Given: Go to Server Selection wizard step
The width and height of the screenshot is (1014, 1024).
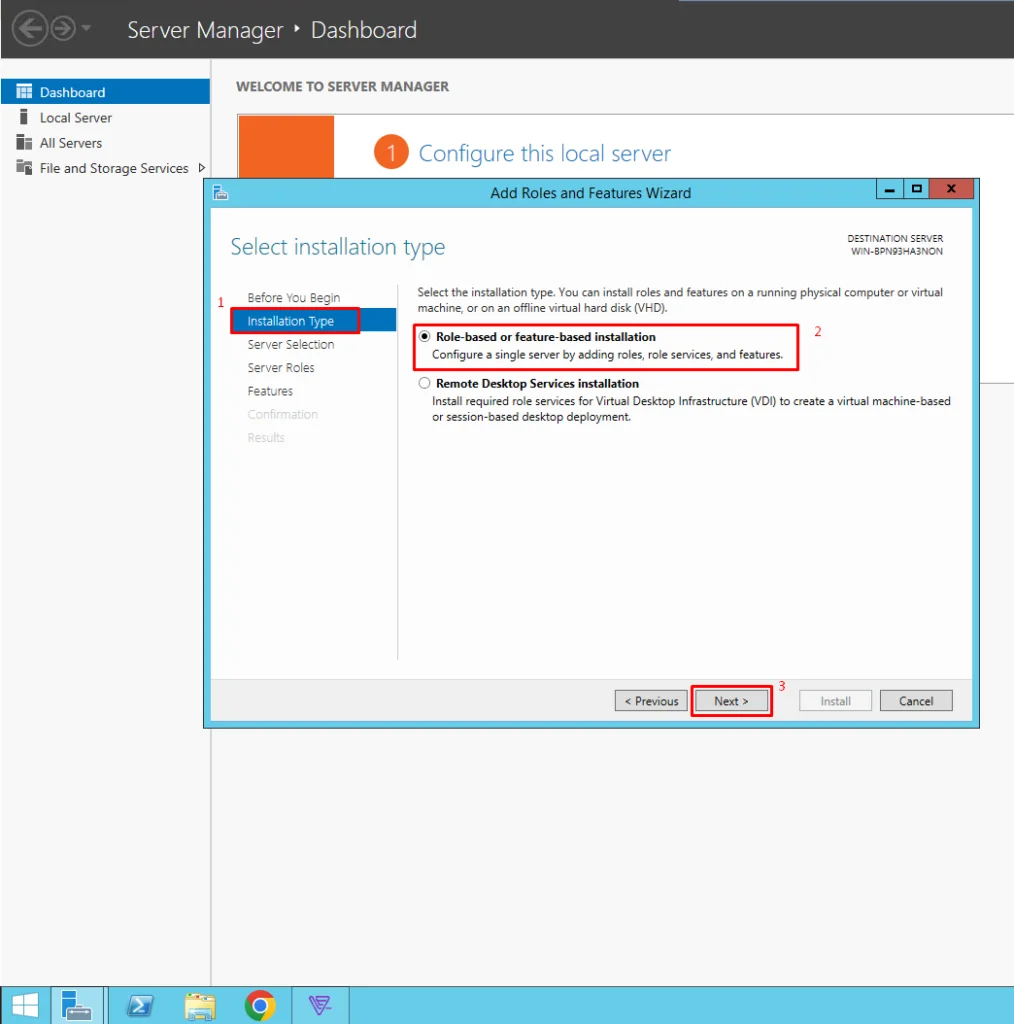Looking at the screenshot, I should pyautogui.click(x=291, y=344).
